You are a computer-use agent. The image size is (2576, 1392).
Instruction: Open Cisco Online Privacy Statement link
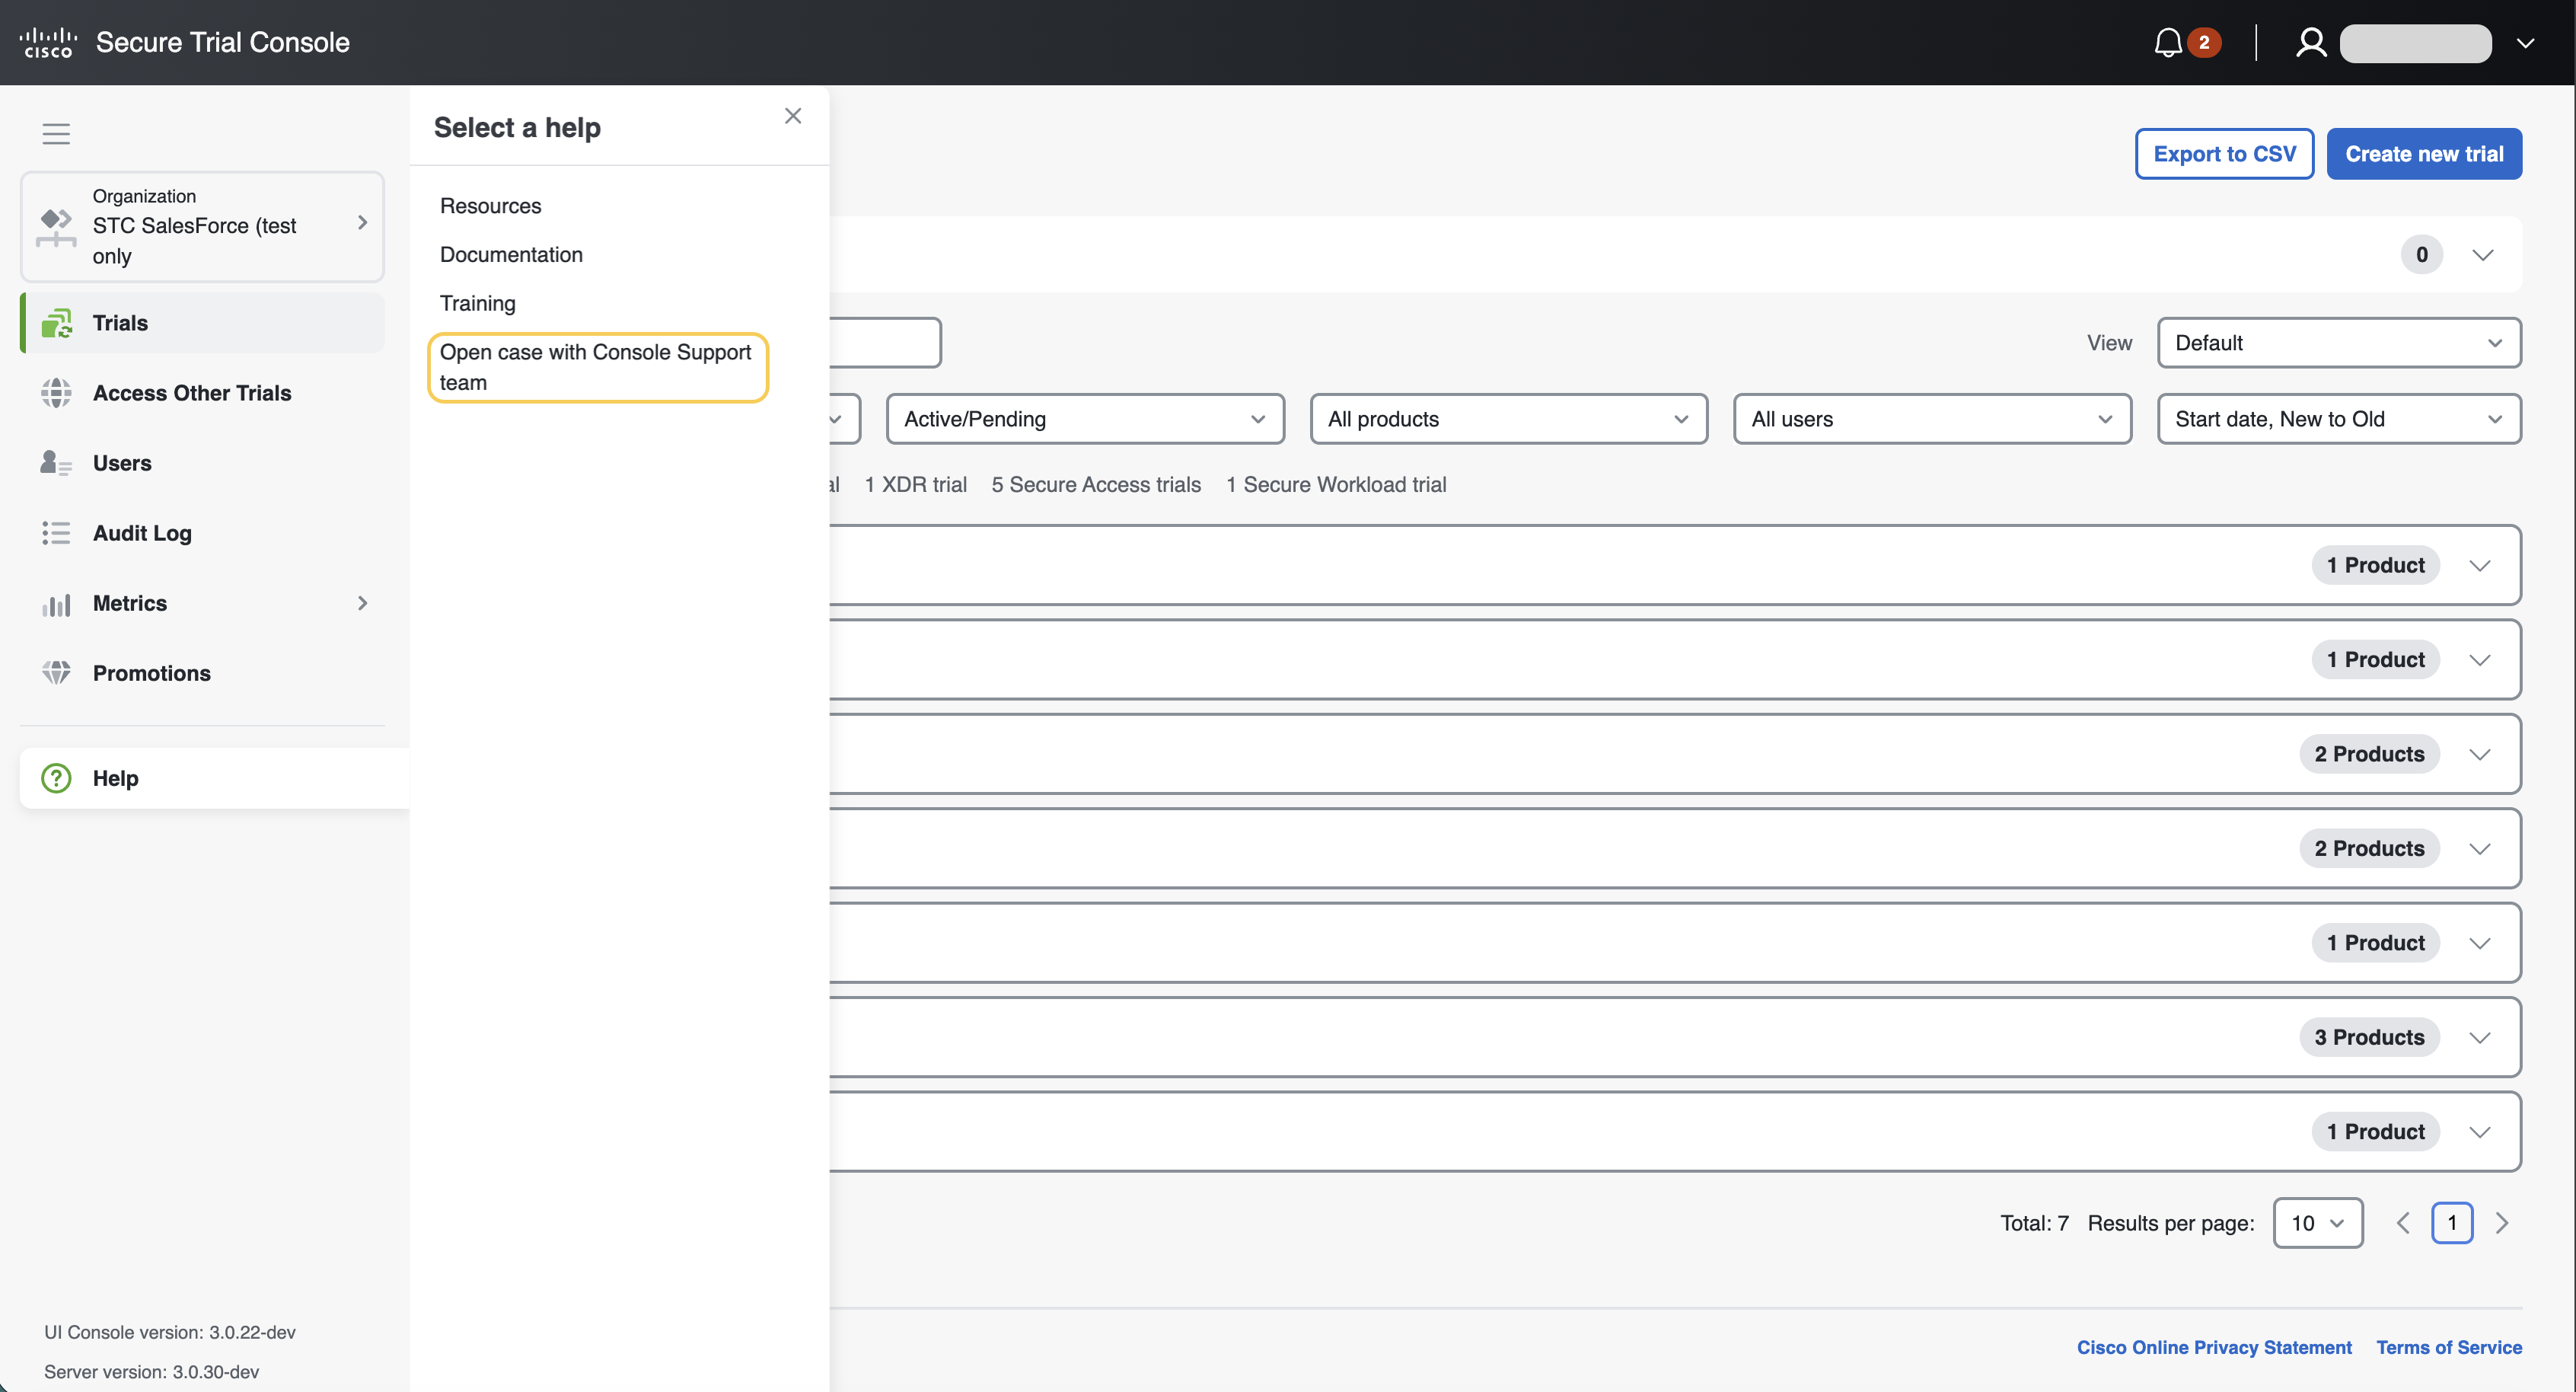[2213, 1347]
